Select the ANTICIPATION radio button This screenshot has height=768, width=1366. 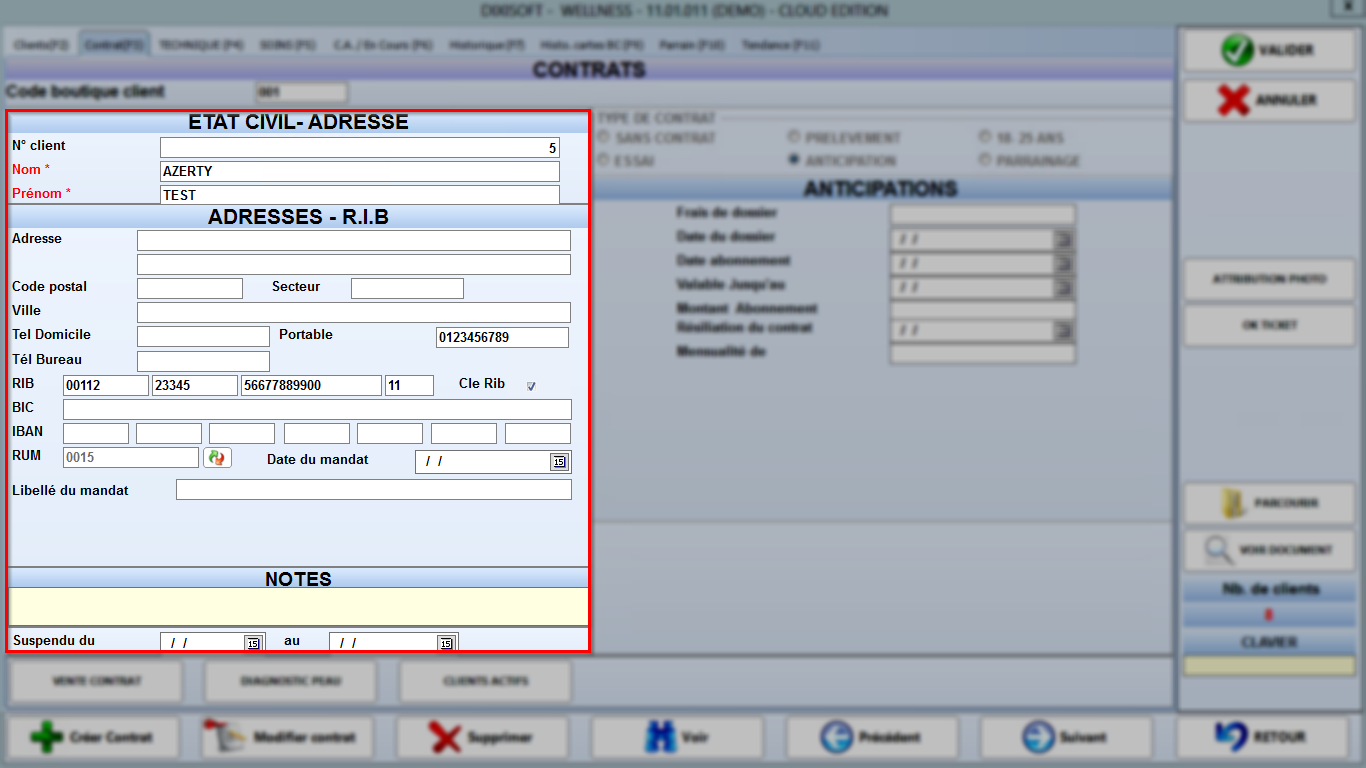(791, 160)
